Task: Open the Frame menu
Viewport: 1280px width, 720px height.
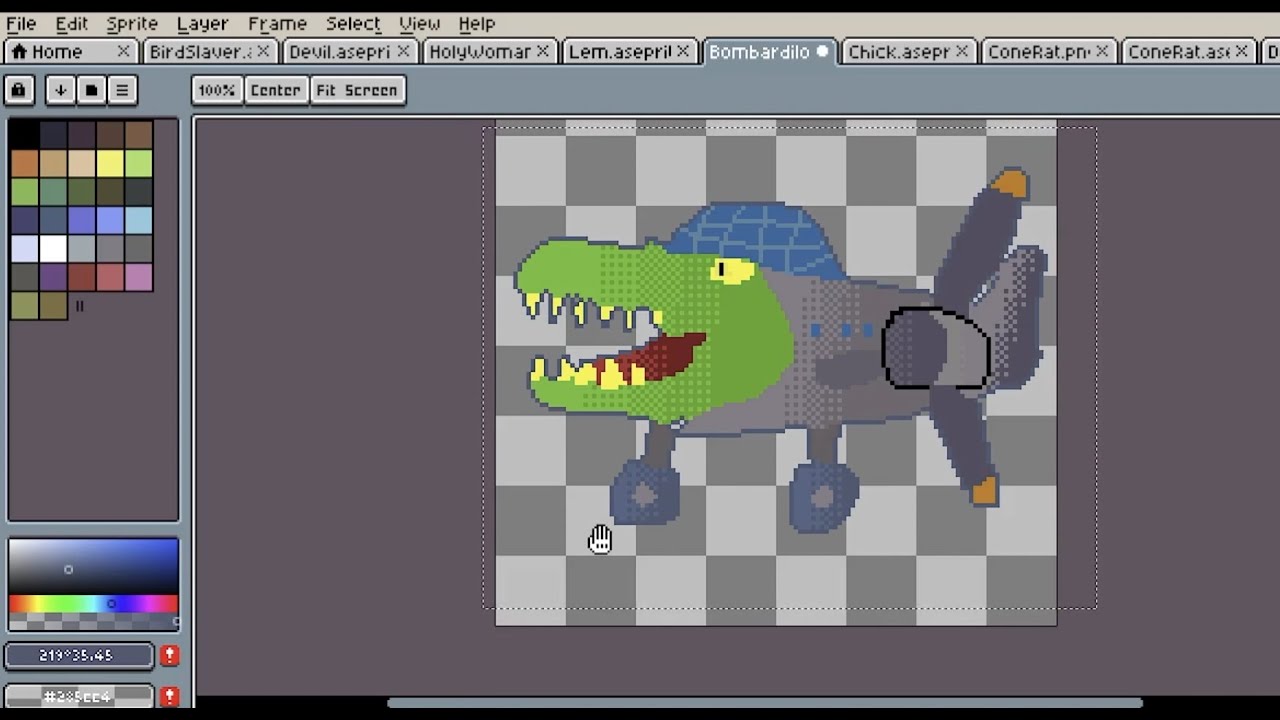Action: point(277,22)
